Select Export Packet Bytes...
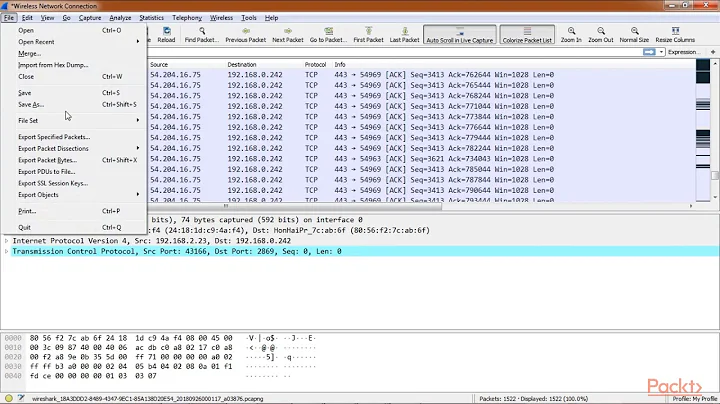The width and height of the screenshot is (720, 404). click(x=73, y=160)
